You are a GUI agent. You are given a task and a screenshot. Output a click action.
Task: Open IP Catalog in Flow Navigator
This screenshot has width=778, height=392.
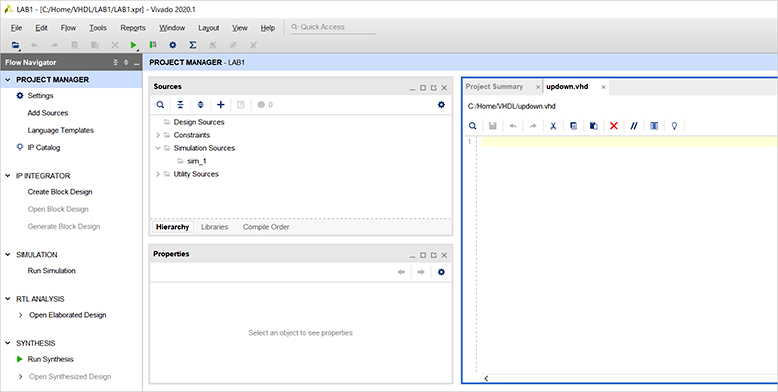tap(44, 147)
